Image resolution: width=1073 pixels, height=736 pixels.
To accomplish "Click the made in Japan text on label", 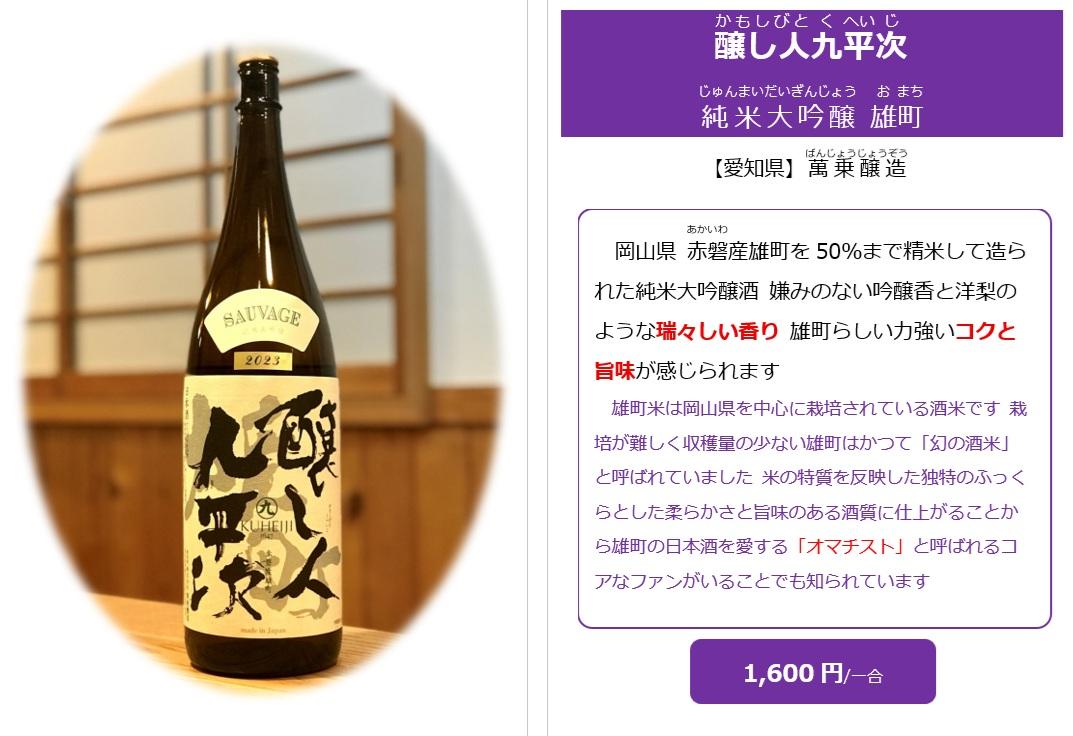I will [x=263, y=631].
